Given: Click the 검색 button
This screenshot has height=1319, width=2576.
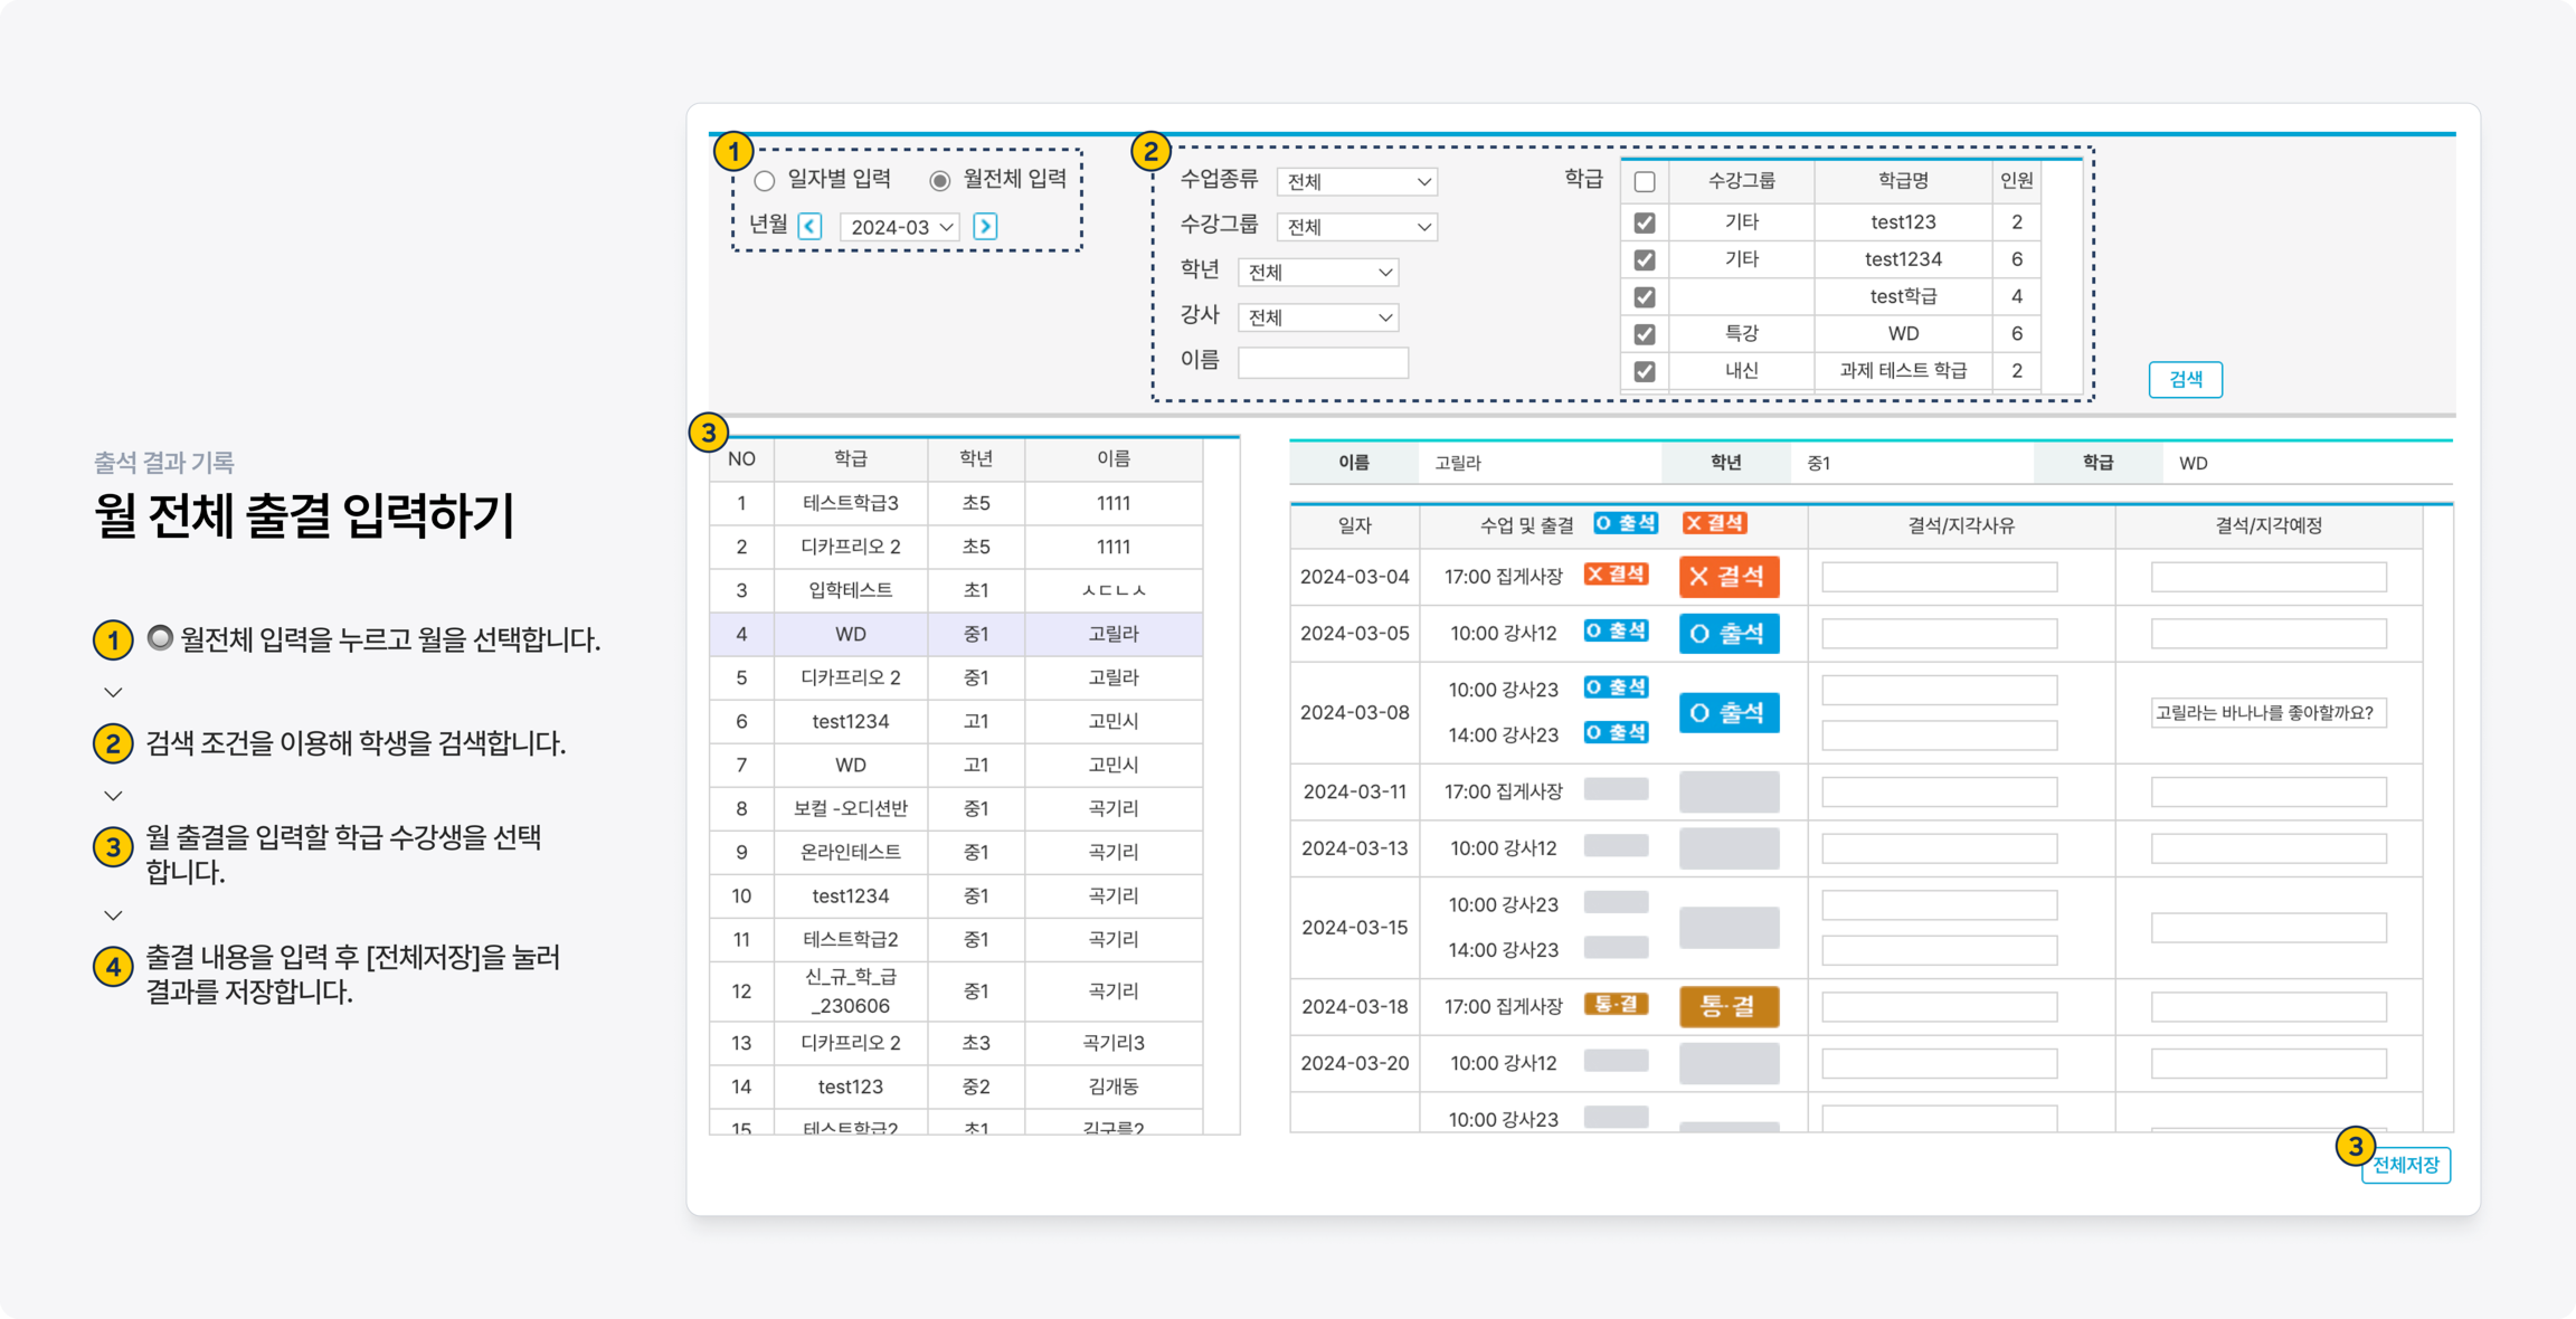Looking at the screenshot, I should point(2185,380).
